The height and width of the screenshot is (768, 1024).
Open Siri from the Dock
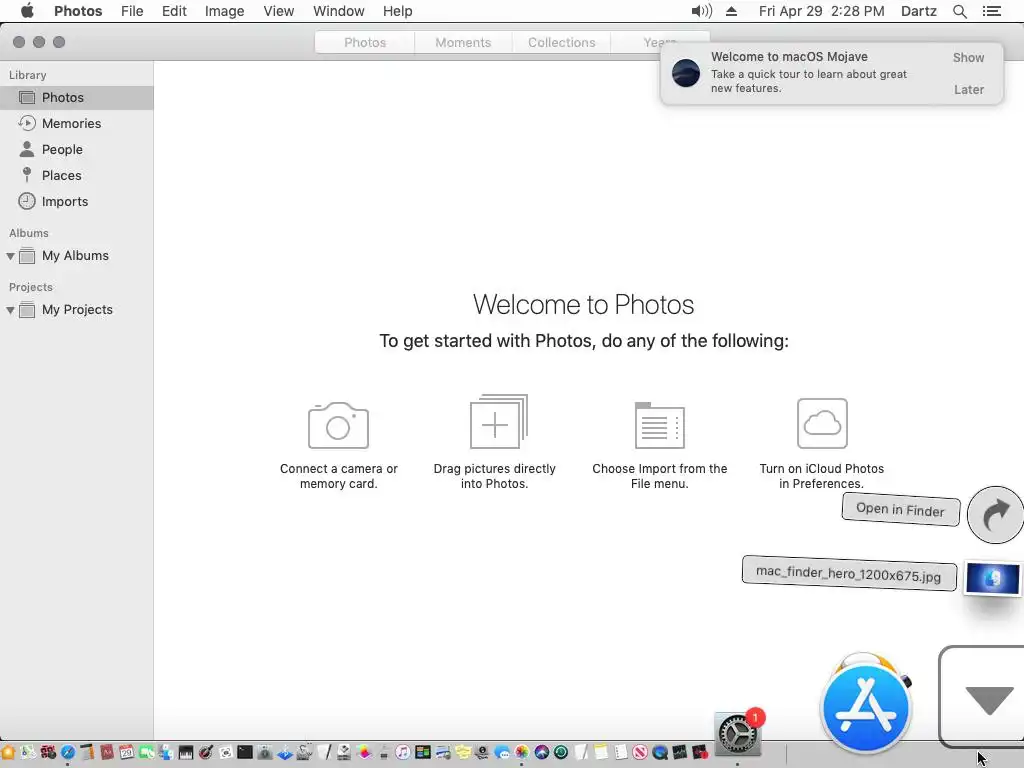click(x=541, y=752)
